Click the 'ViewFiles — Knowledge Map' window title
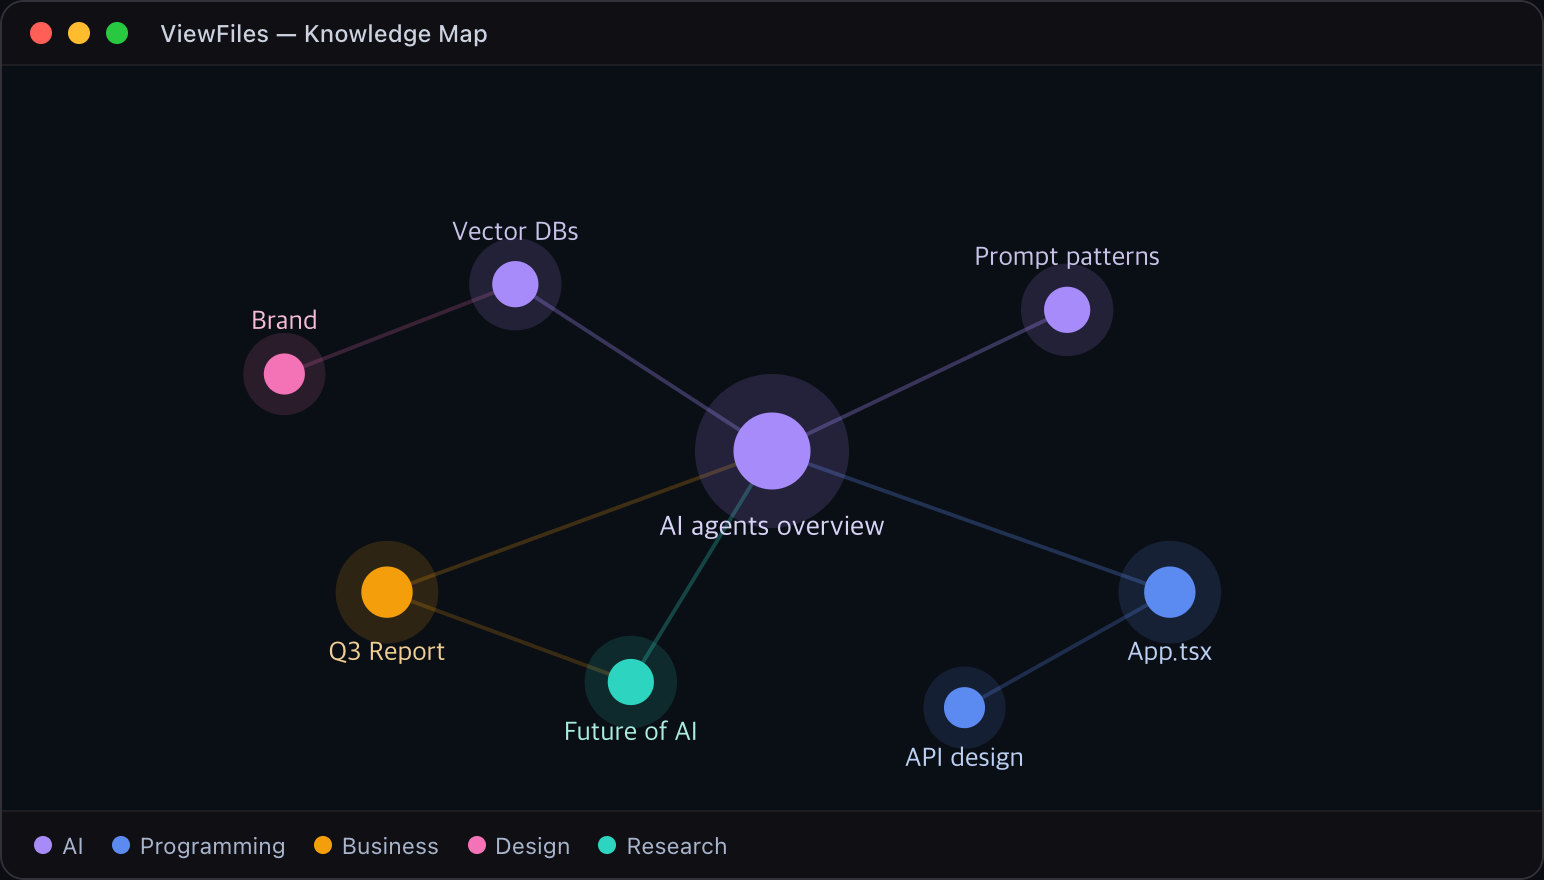Viewport: 1544px width, 880px height. 324,34
